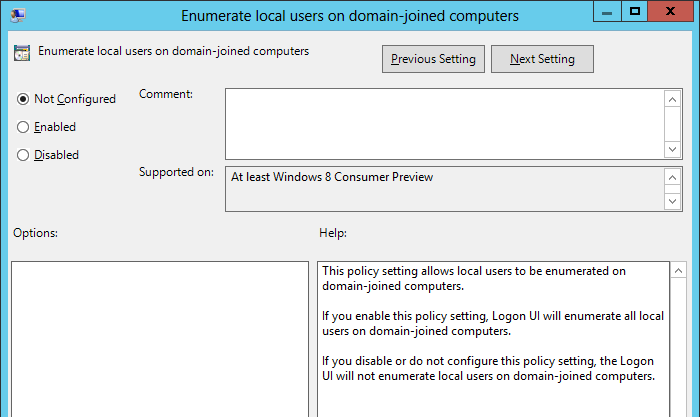Go to Previous Setting
Screen dimensions: 700x417
tap(433, 59)
